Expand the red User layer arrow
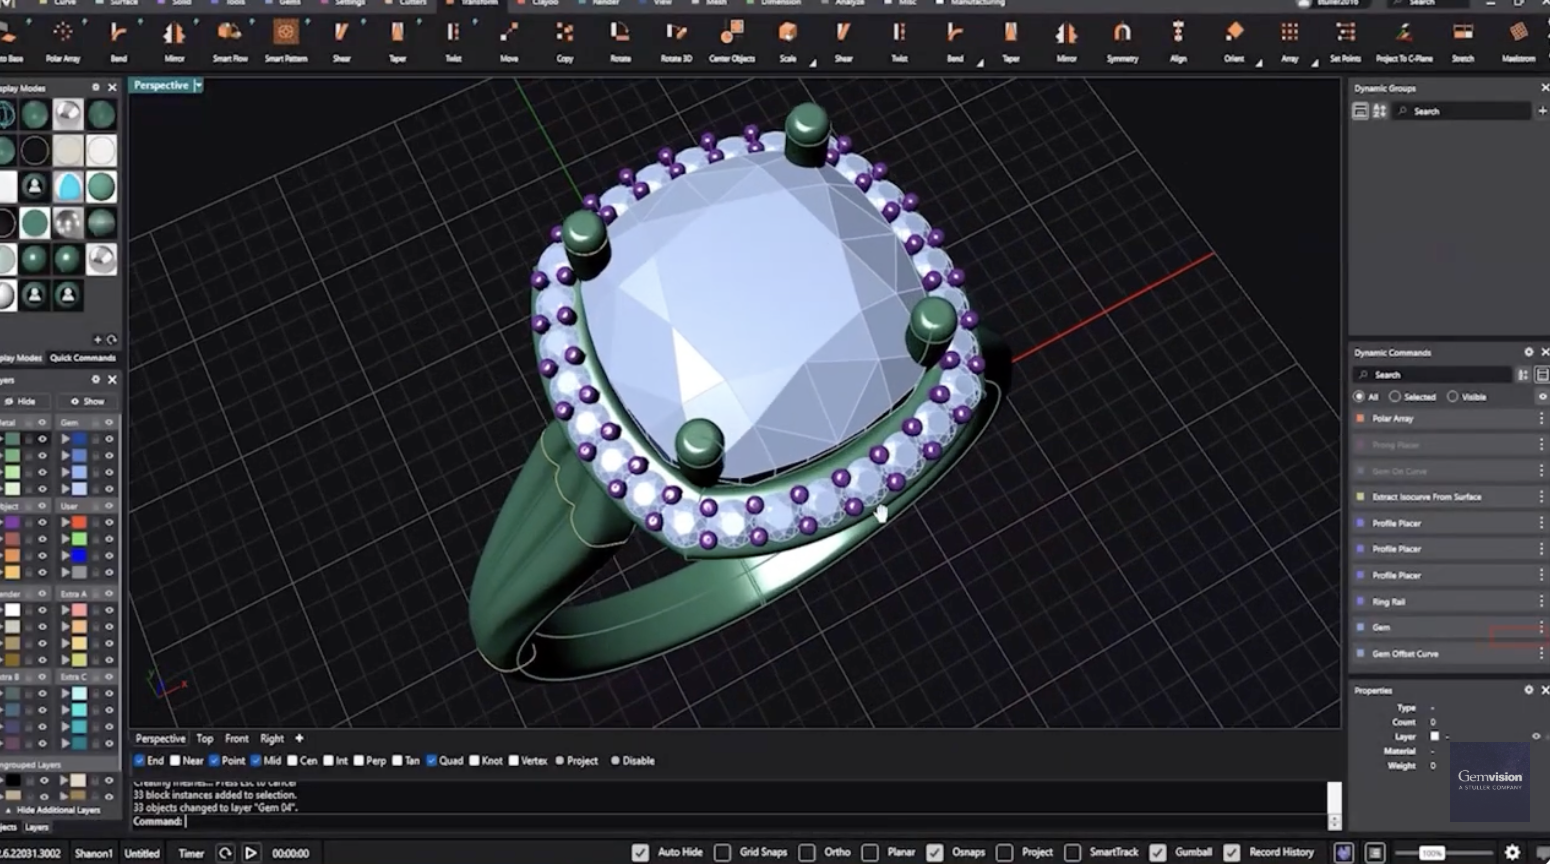1550x864 pixels. pyautogui.click(x=65, y=523)
